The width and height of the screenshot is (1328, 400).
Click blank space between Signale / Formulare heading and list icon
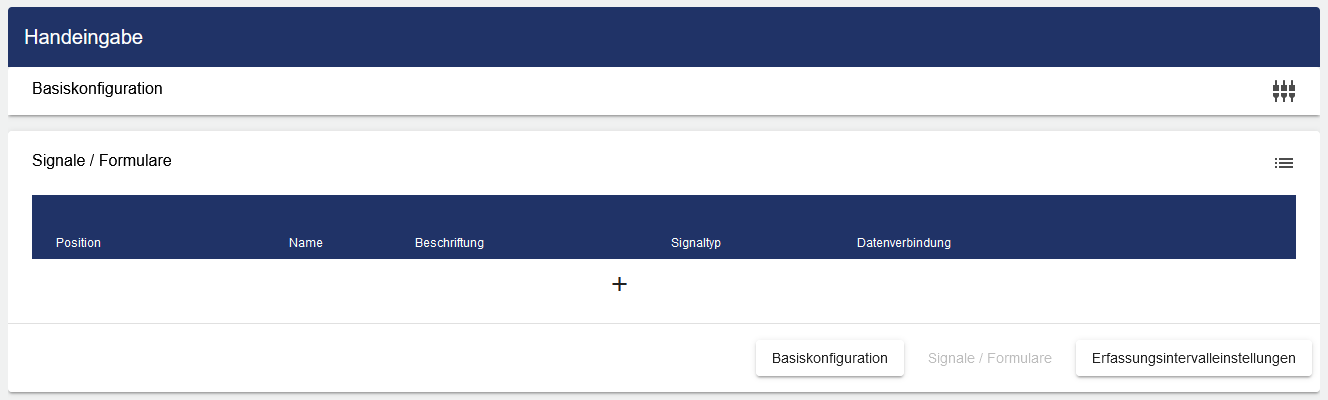click(x=700, y=161)
